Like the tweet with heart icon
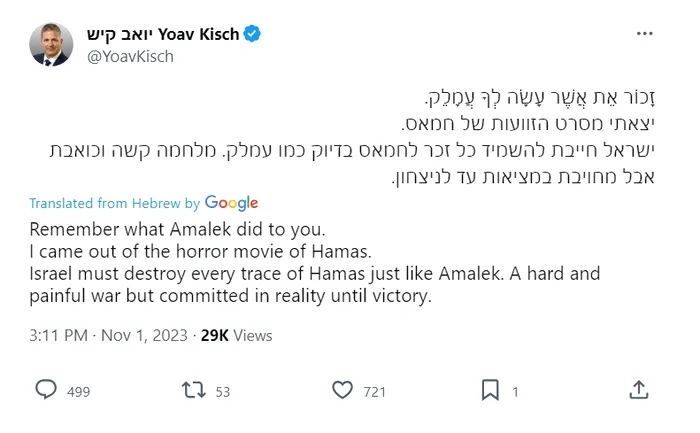Viewport: 700px width, 433px height. click(342, 390)
